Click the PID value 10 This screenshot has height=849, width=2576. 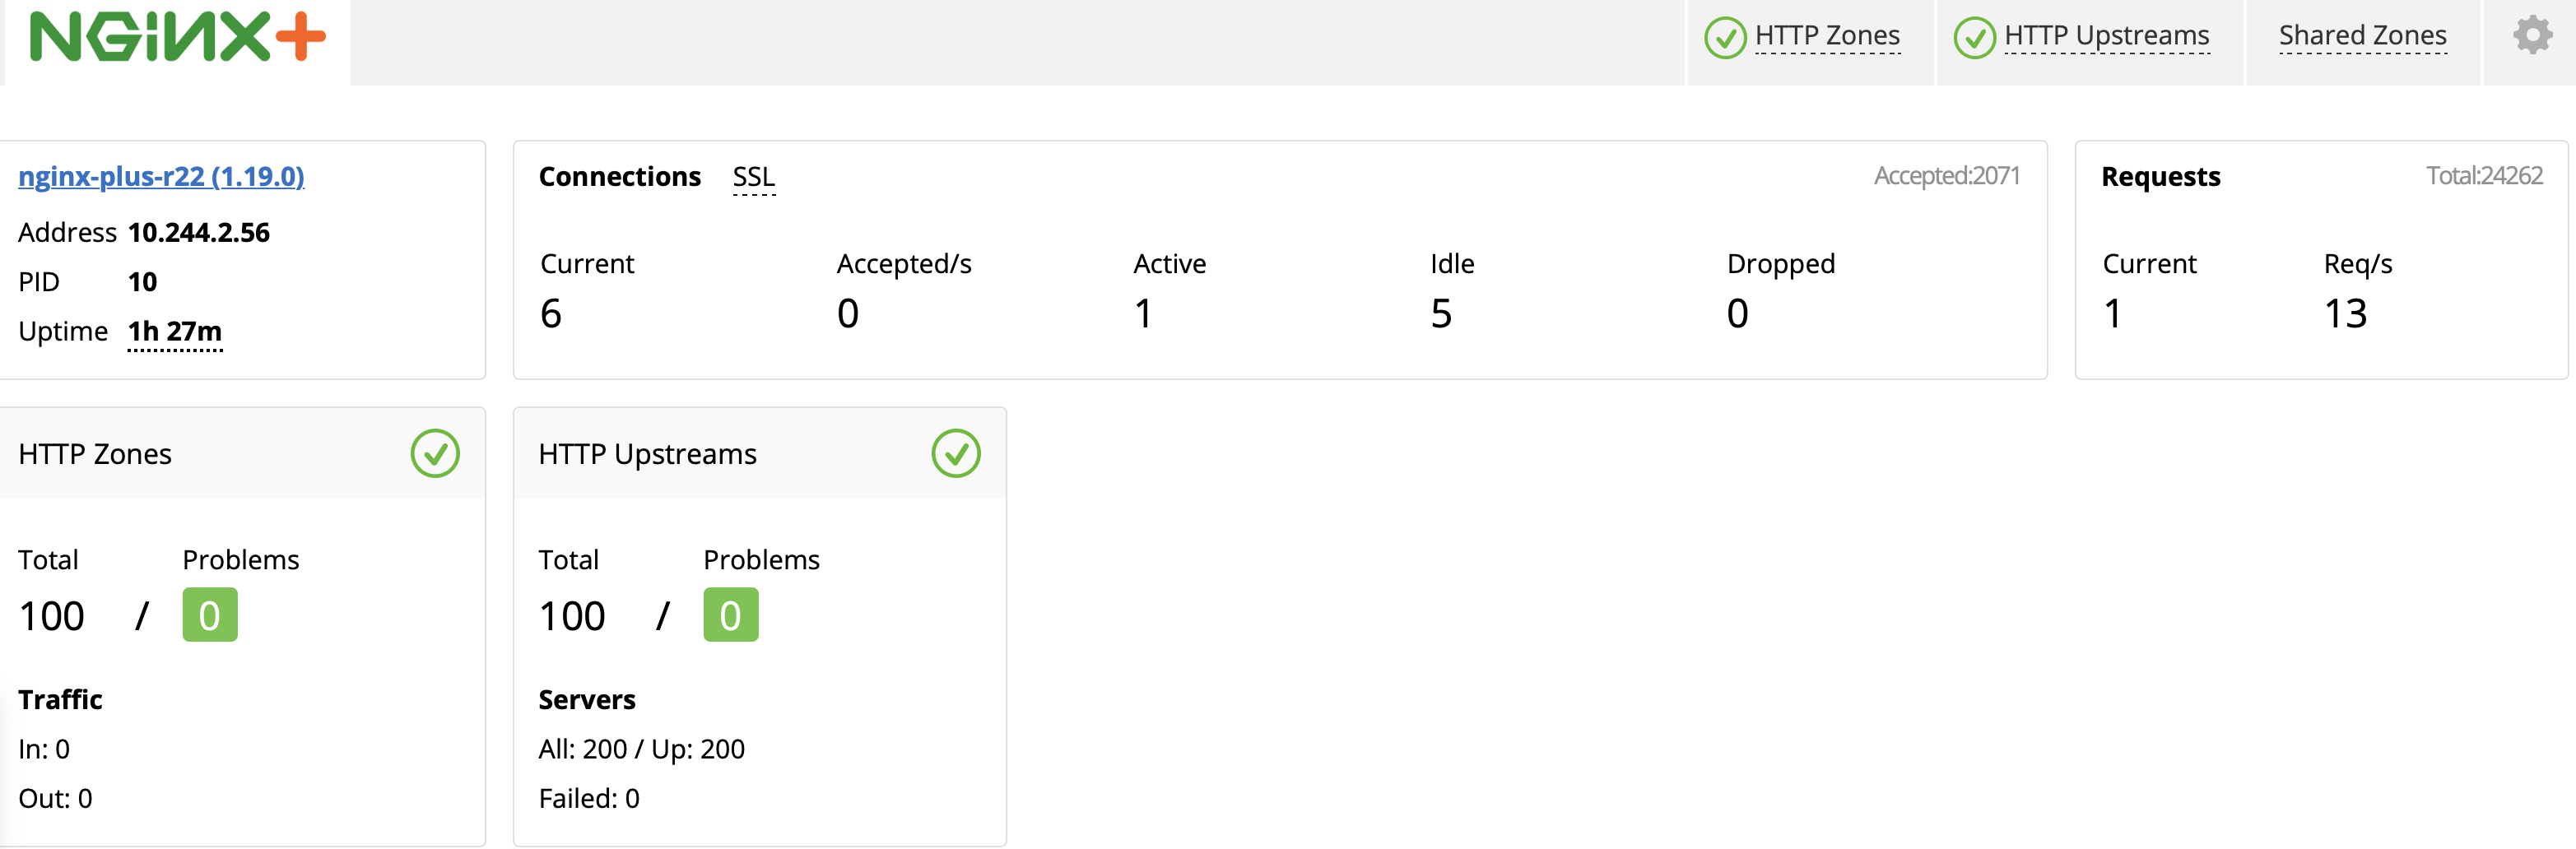pos(142,282)
